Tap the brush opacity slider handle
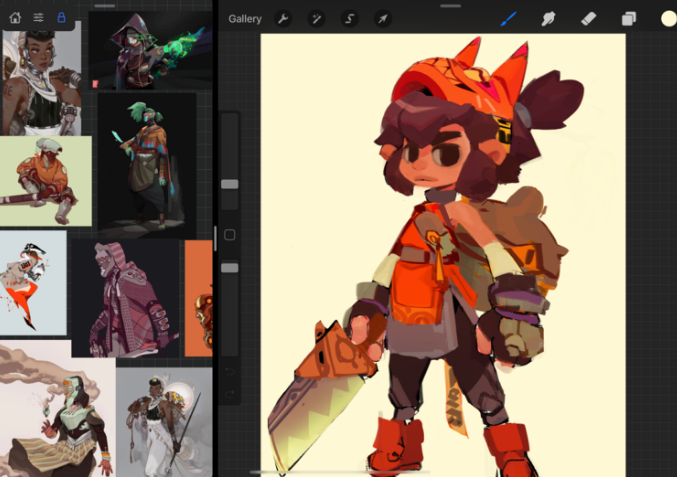The height and width of the screenshot is (477, 677). point(230,268)
